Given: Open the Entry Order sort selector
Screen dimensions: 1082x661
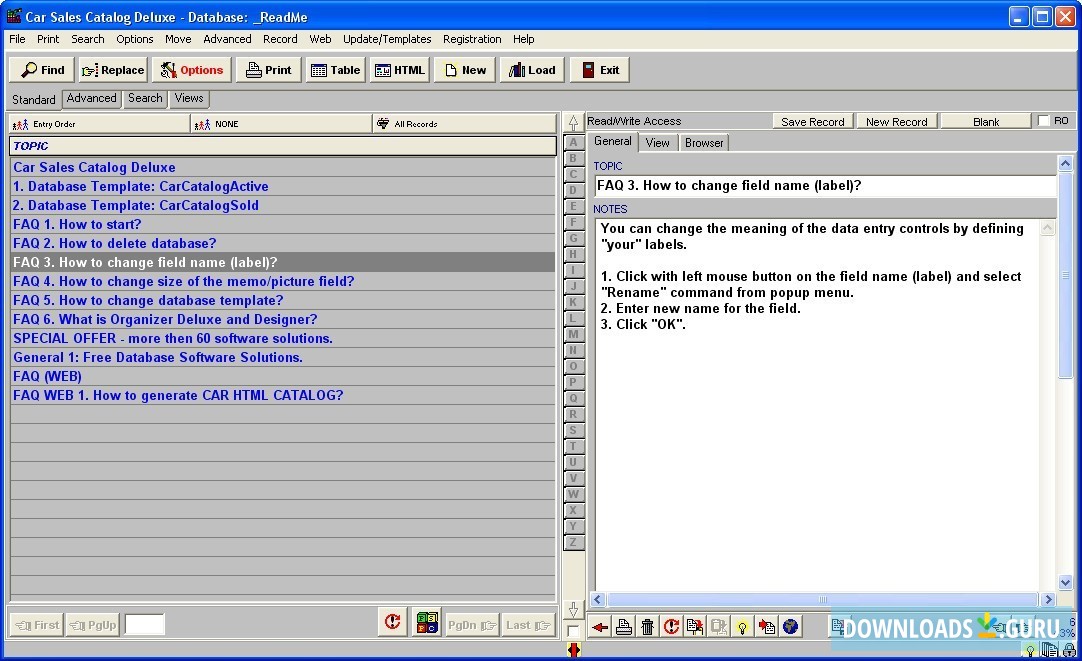Looking at the screenshot, I should pos(99,124).
